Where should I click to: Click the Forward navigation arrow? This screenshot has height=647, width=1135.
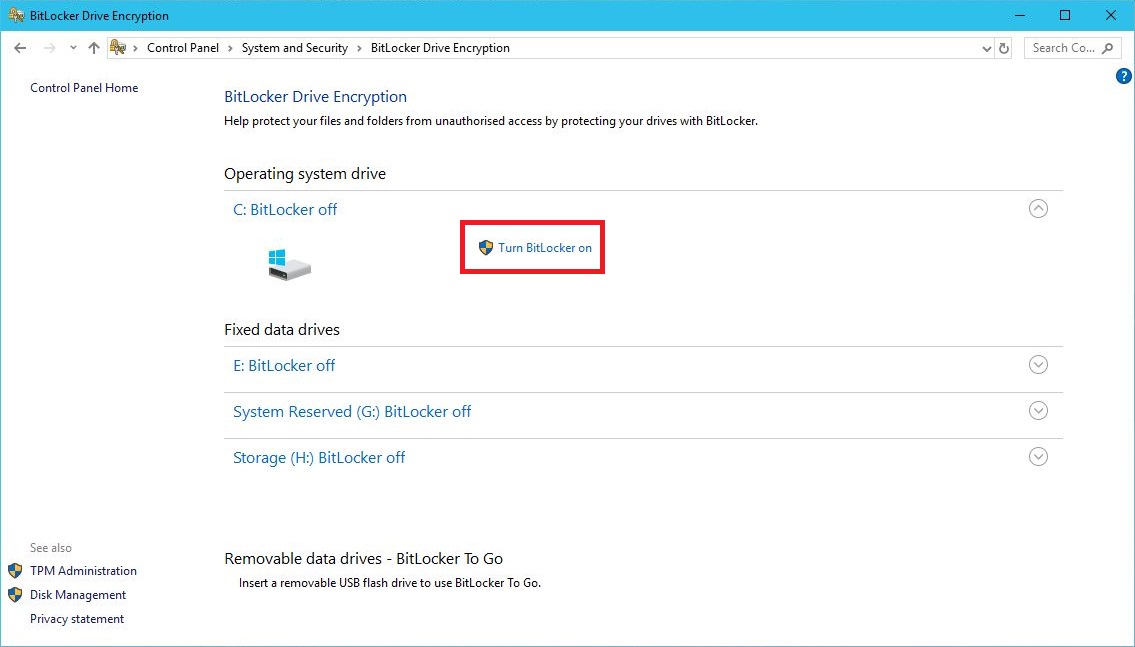click(49, 48)
